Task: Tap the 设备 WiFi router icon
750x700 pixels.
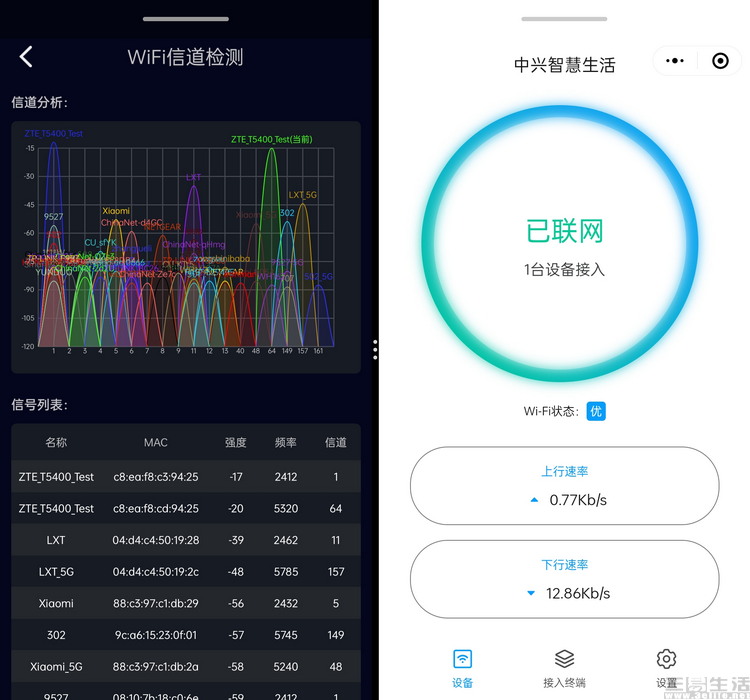Action: coord(462,659)
